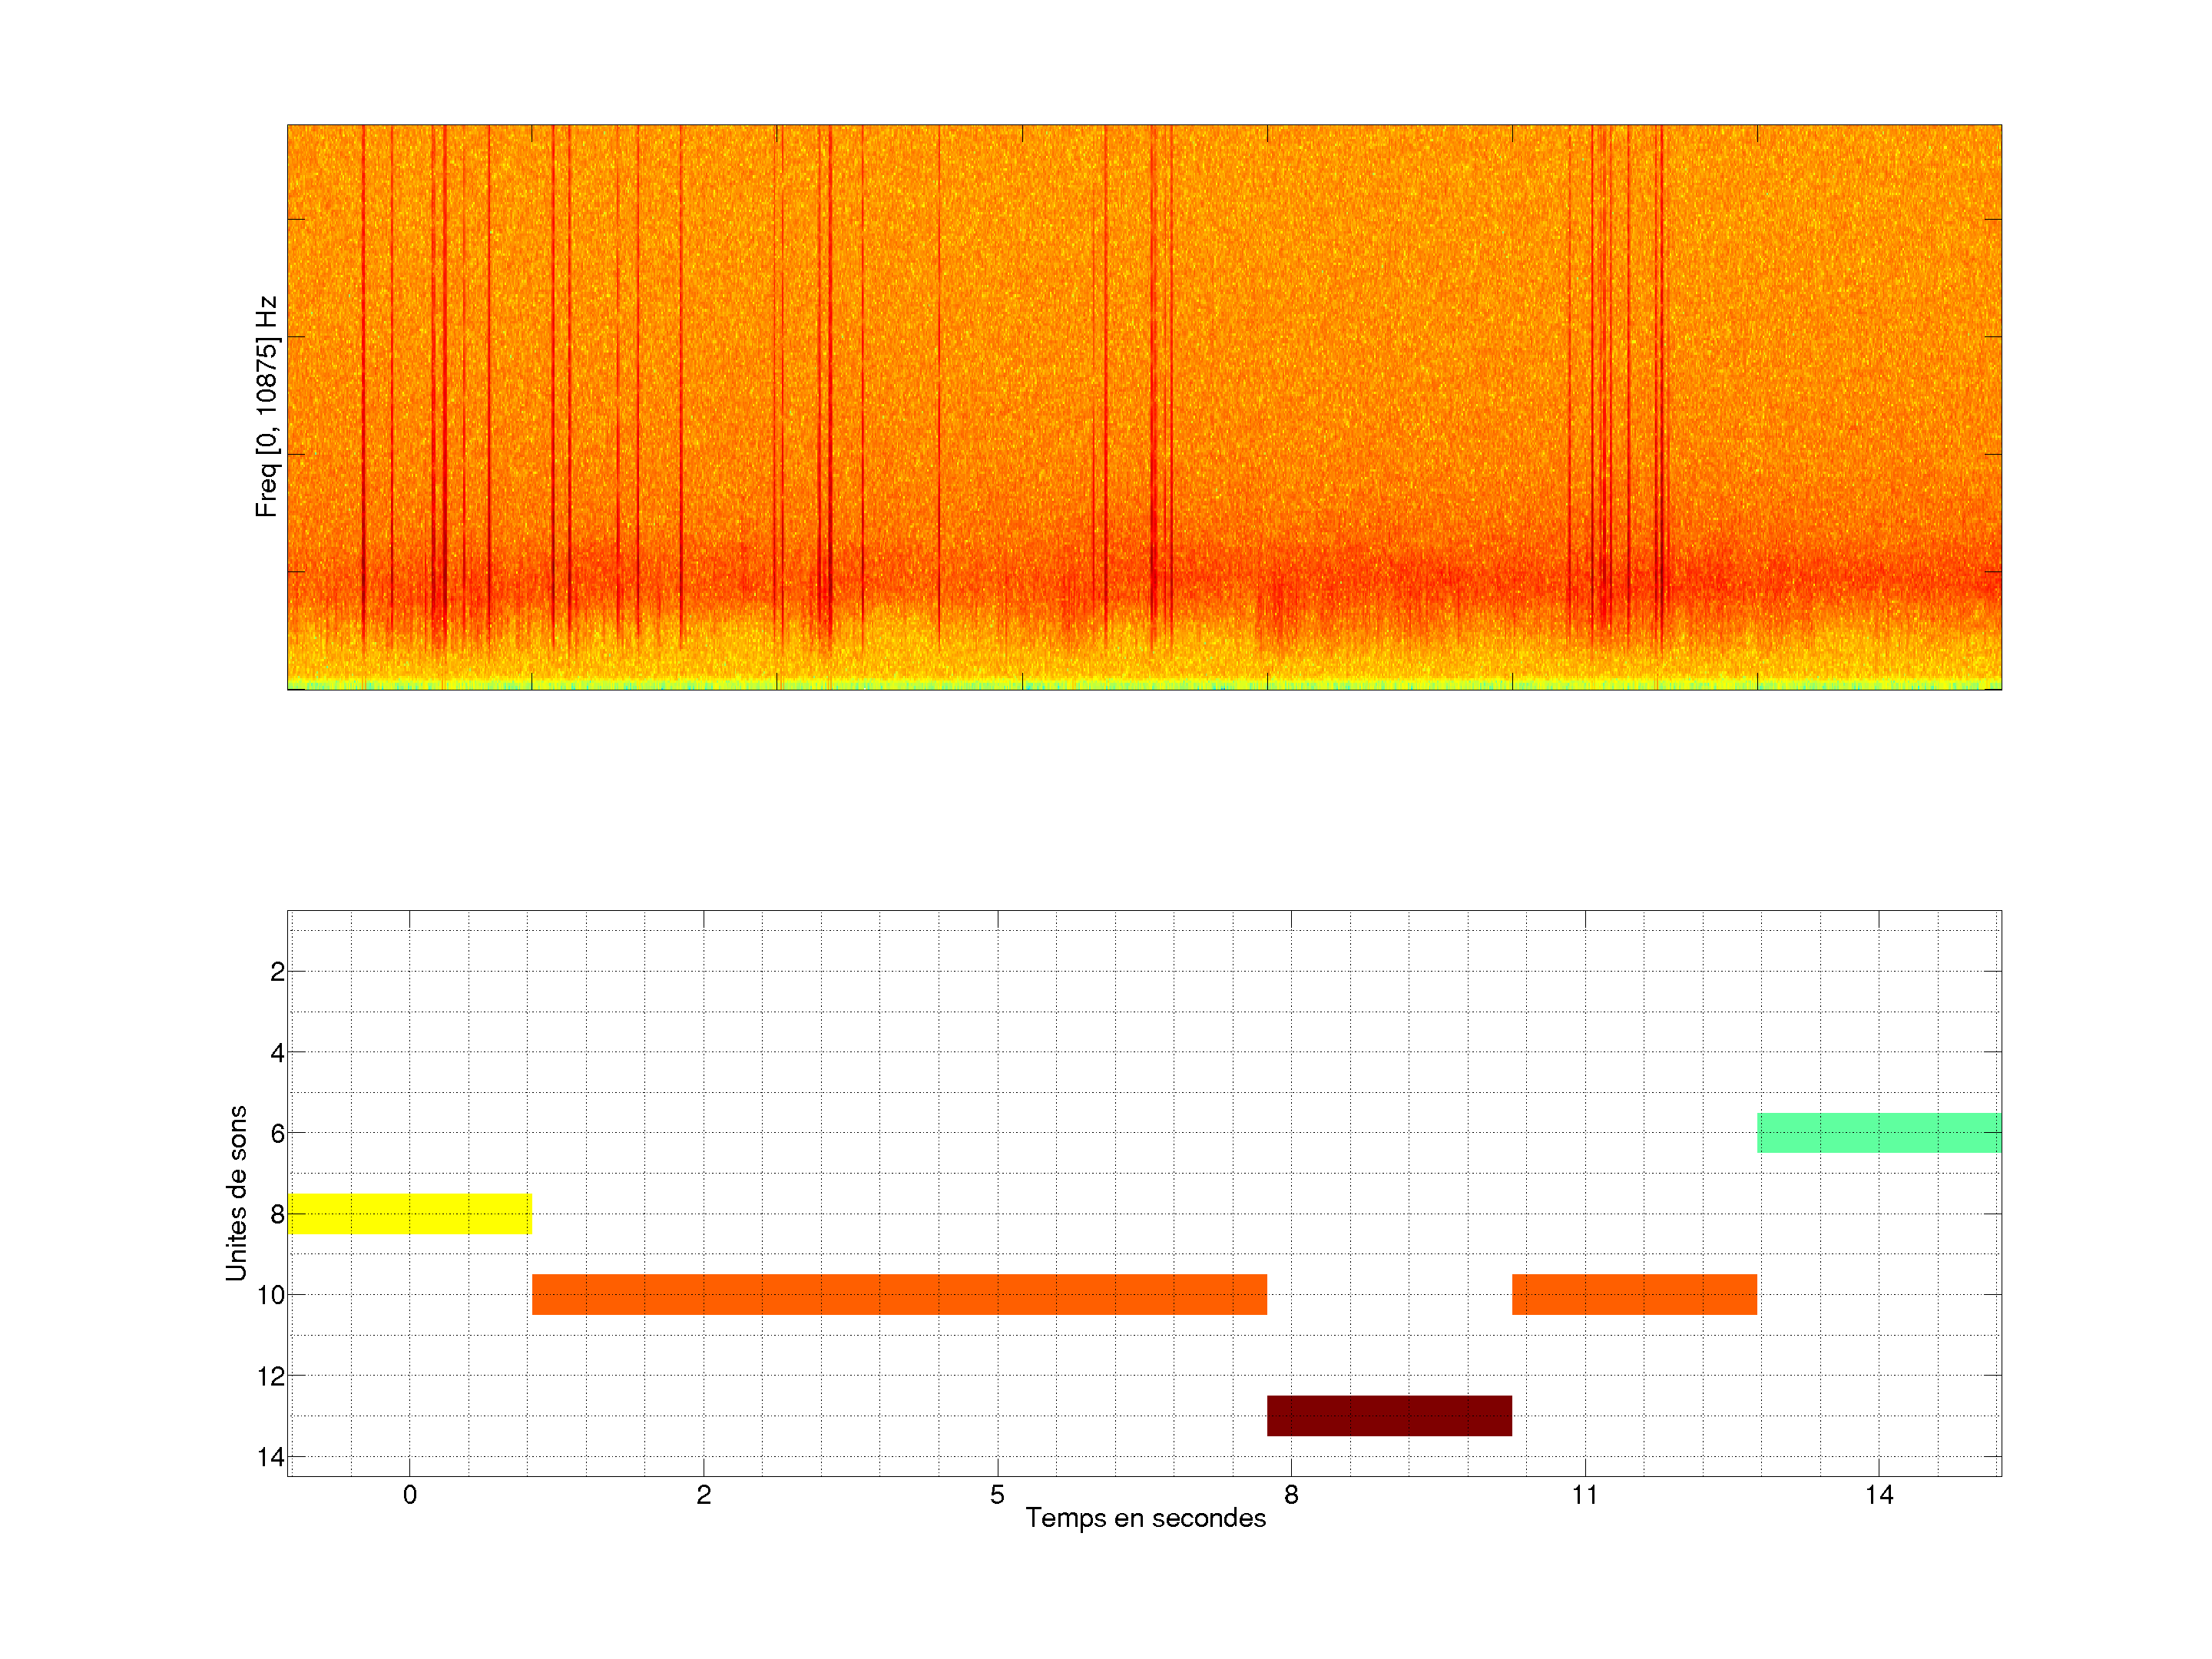Viewport: 2212px width, 1659px height.
Task: Click x-axis tick label 8
Action: tap(1291, 1495)
